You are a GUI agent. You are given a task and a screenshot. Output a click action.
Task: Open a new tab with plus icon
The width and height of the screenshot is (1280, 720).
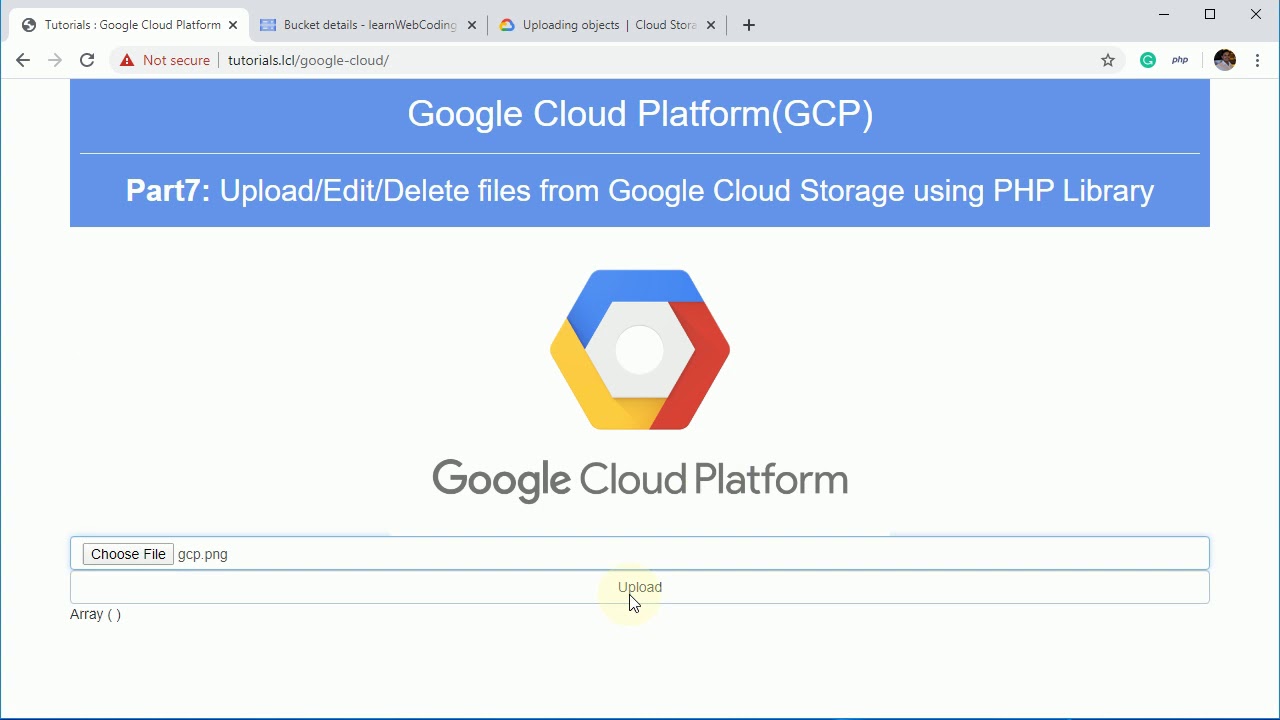749,25
